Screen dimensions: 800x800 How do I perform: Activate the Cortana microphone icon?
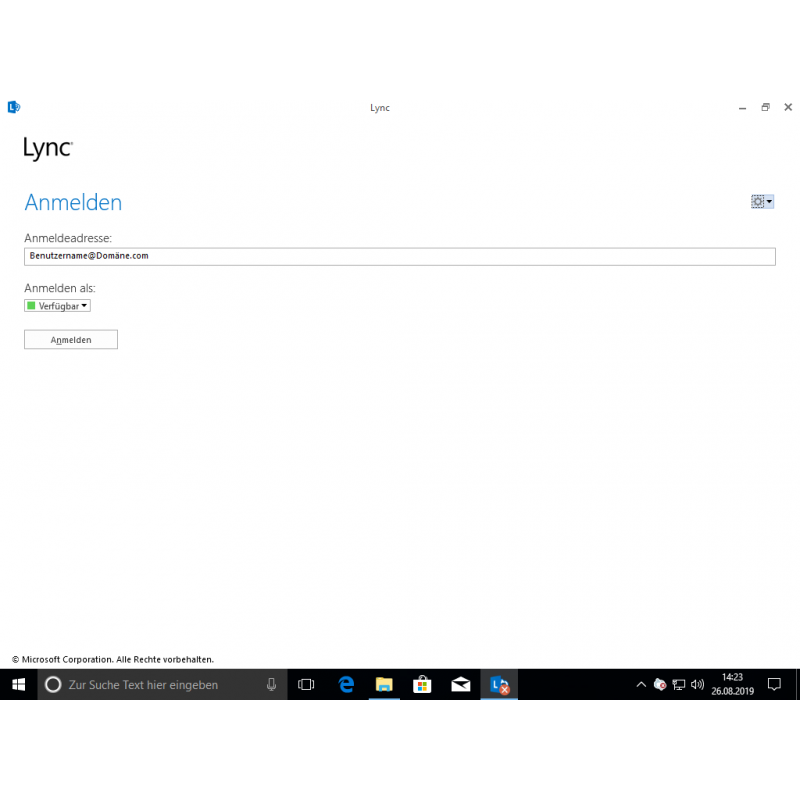coord(271,685)
